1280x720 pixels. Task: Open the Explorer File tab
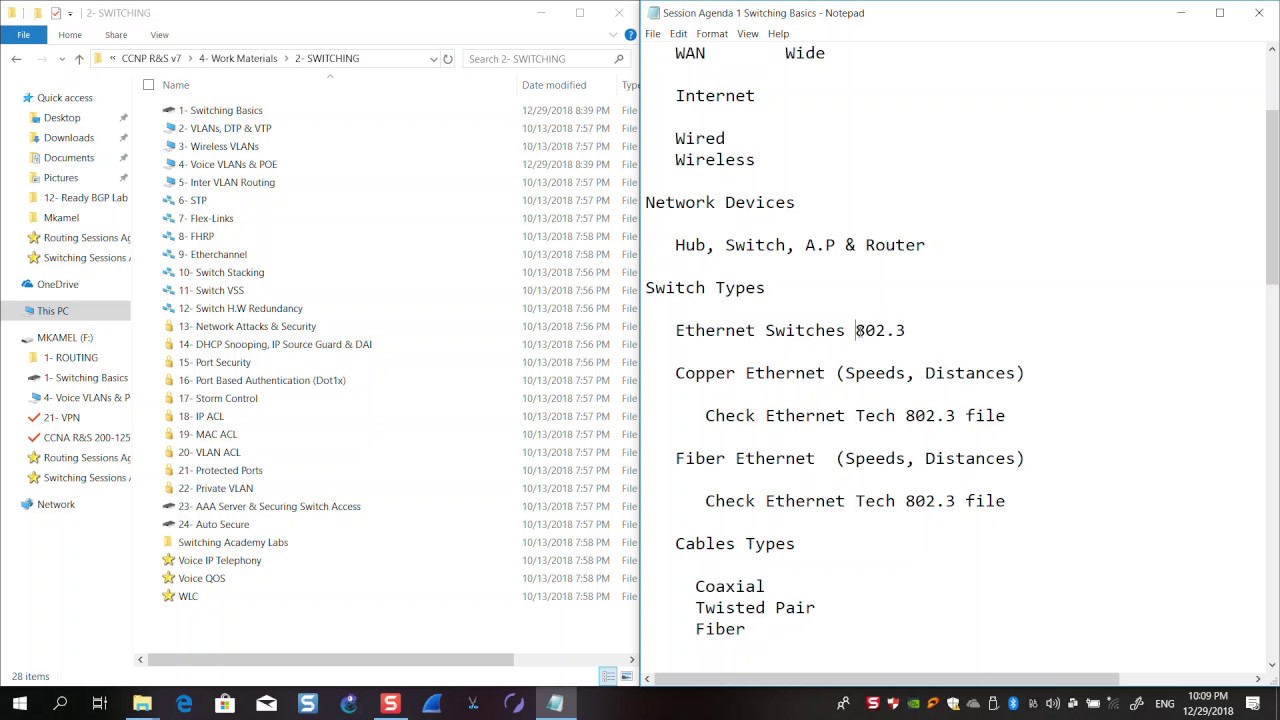[23, 35]
